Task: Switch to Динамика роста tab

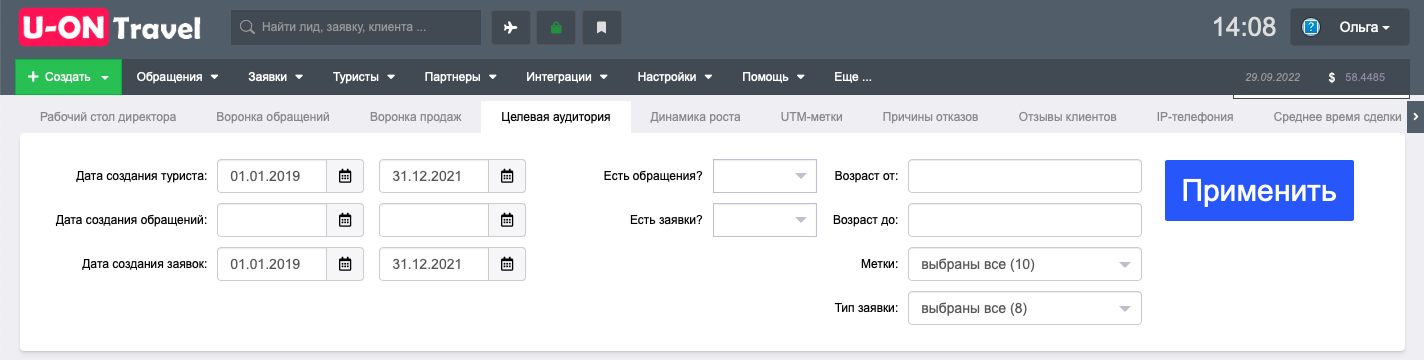Action: 695,117
